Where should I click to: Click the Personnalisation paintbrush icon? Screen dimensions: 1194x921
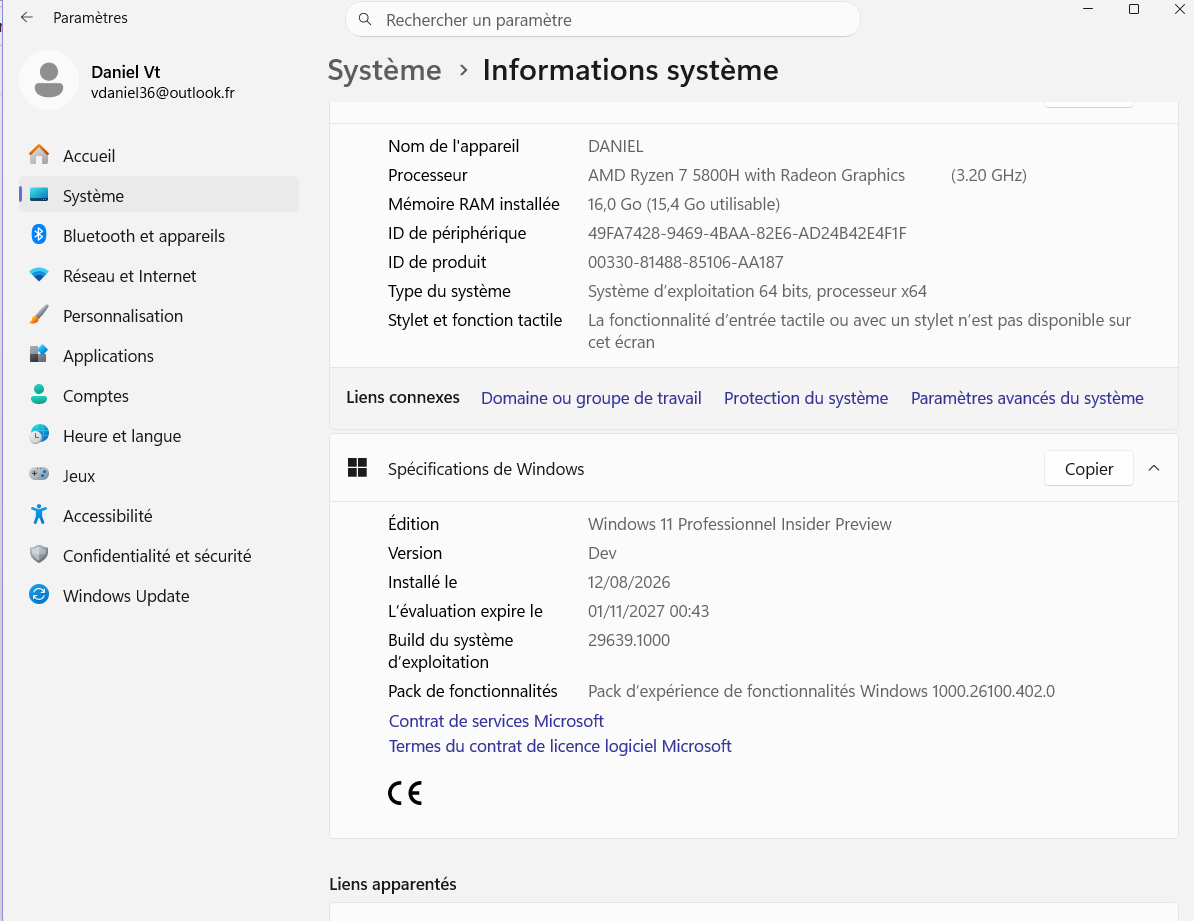pos(39,315)
